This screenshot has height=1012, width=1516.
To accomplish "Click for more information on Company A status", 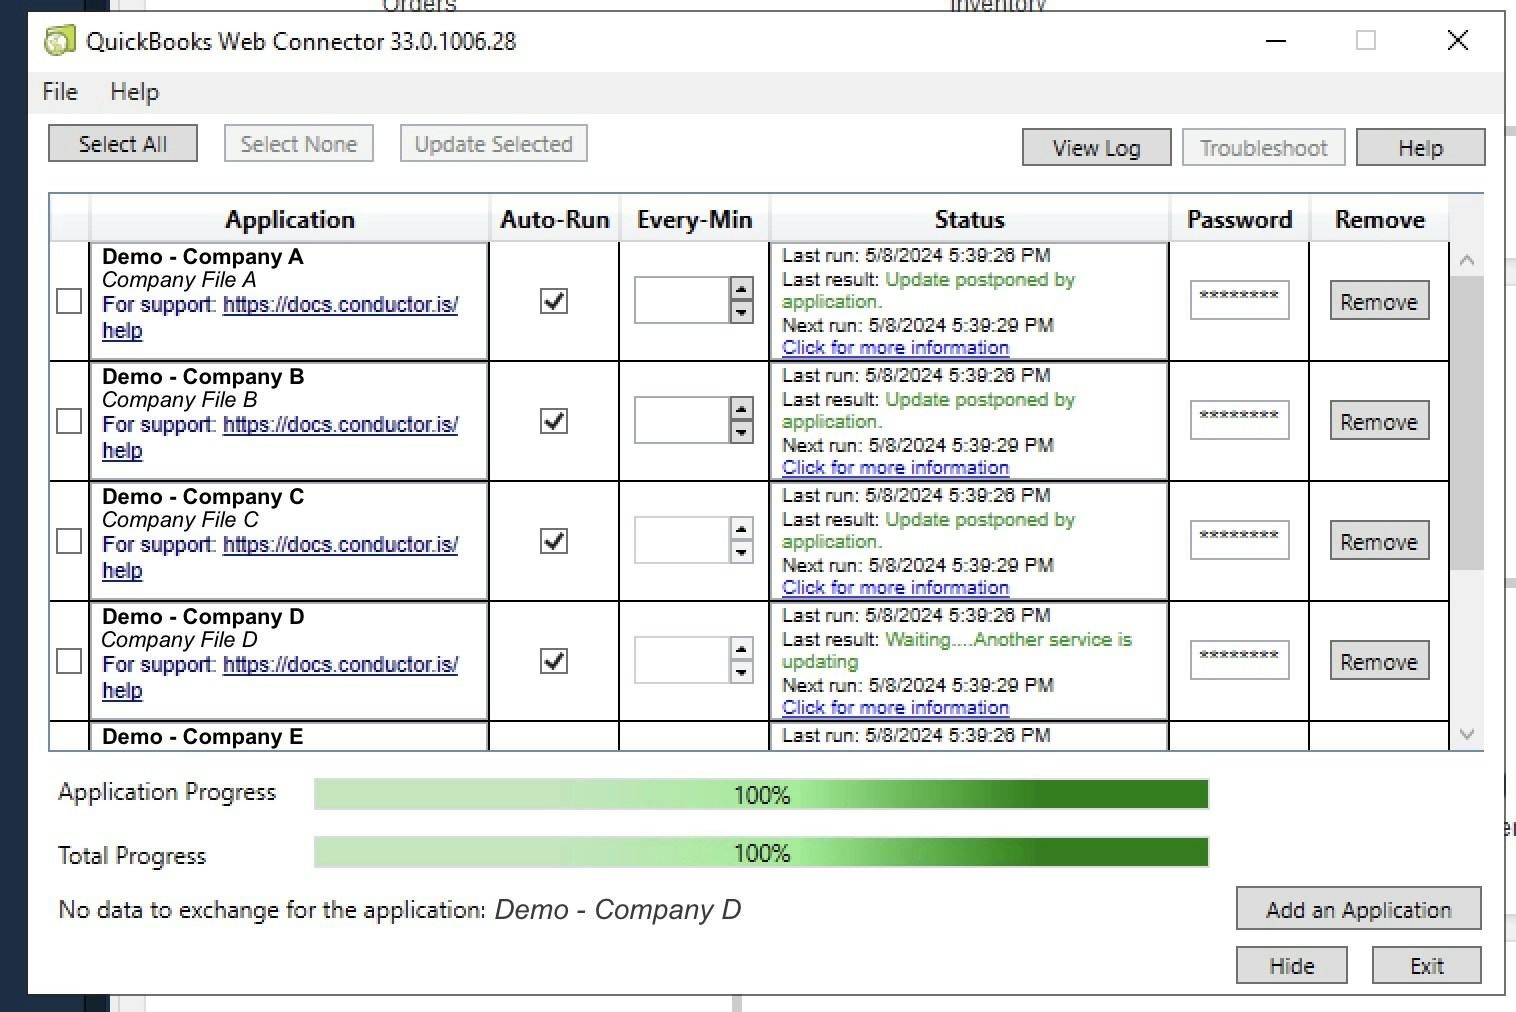I will click(x=895, y=347).
